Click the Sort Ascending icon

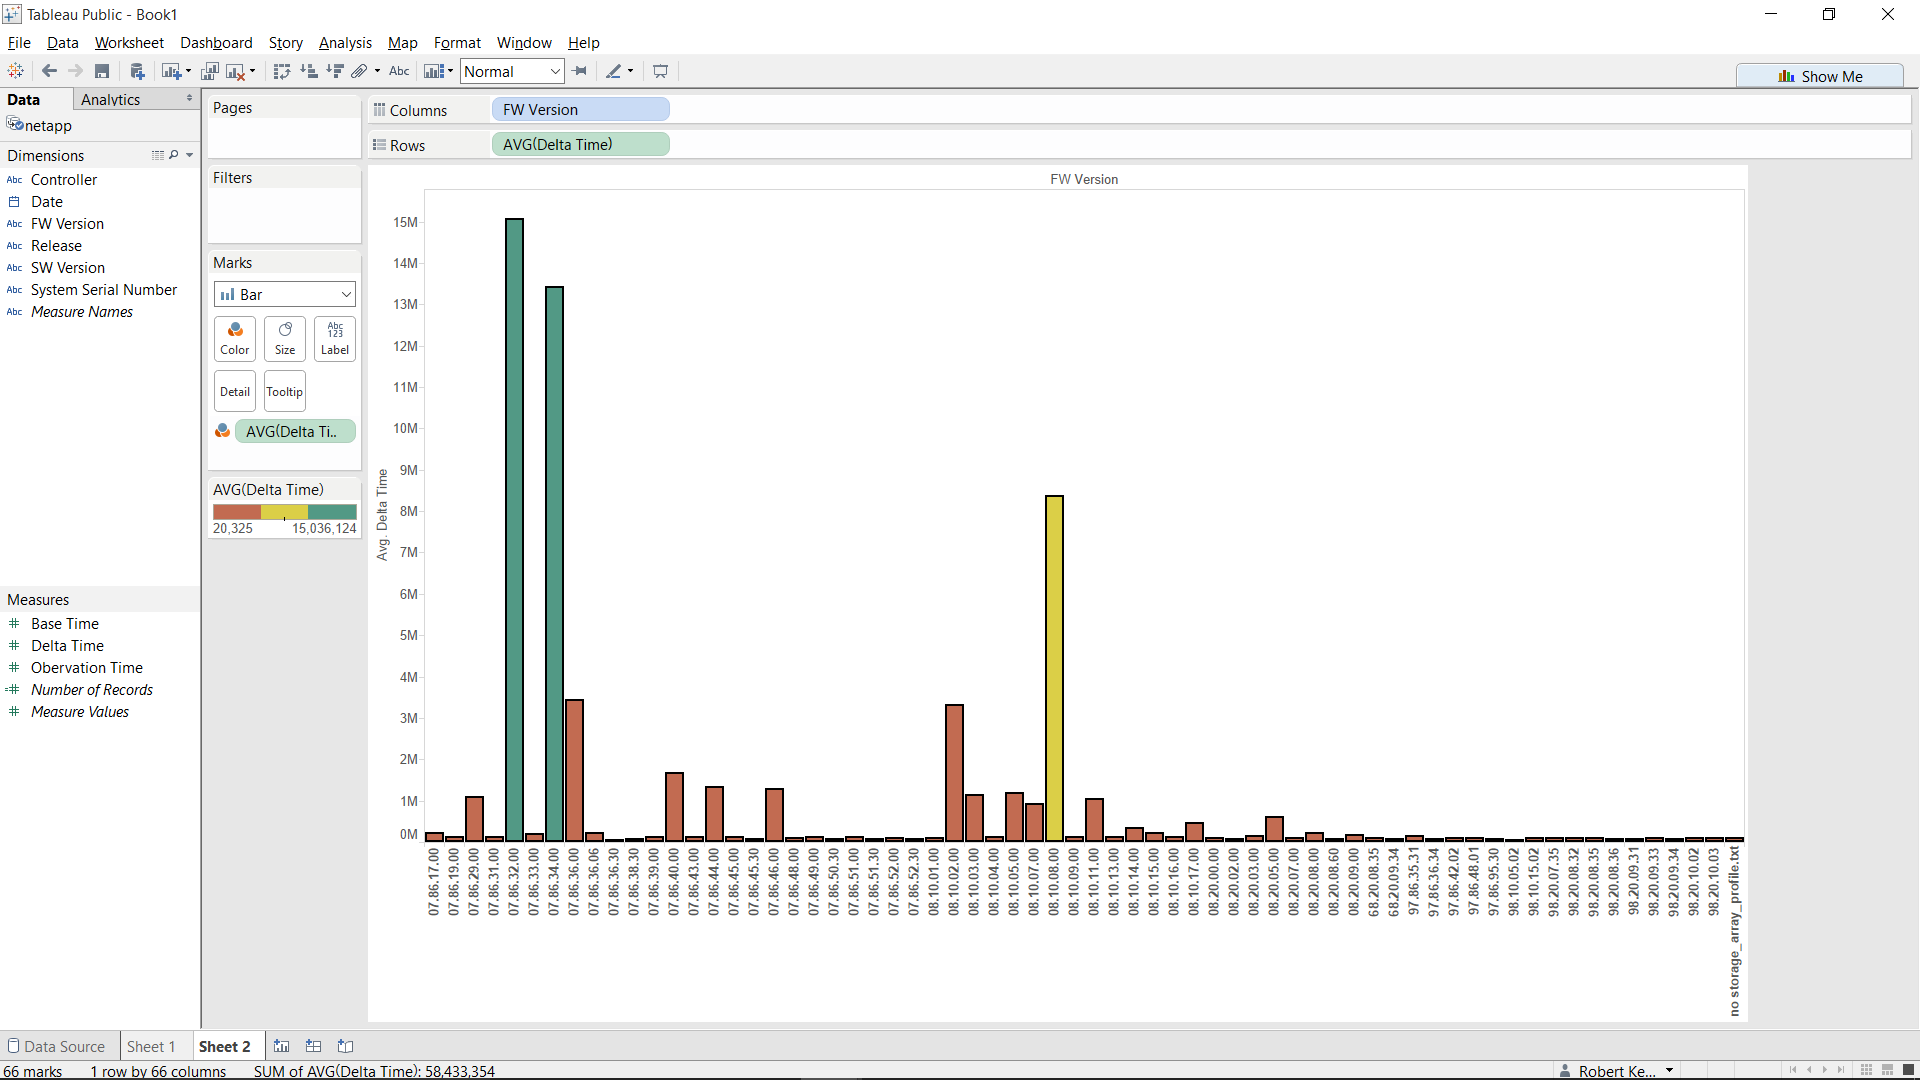(x=309, y=71)
